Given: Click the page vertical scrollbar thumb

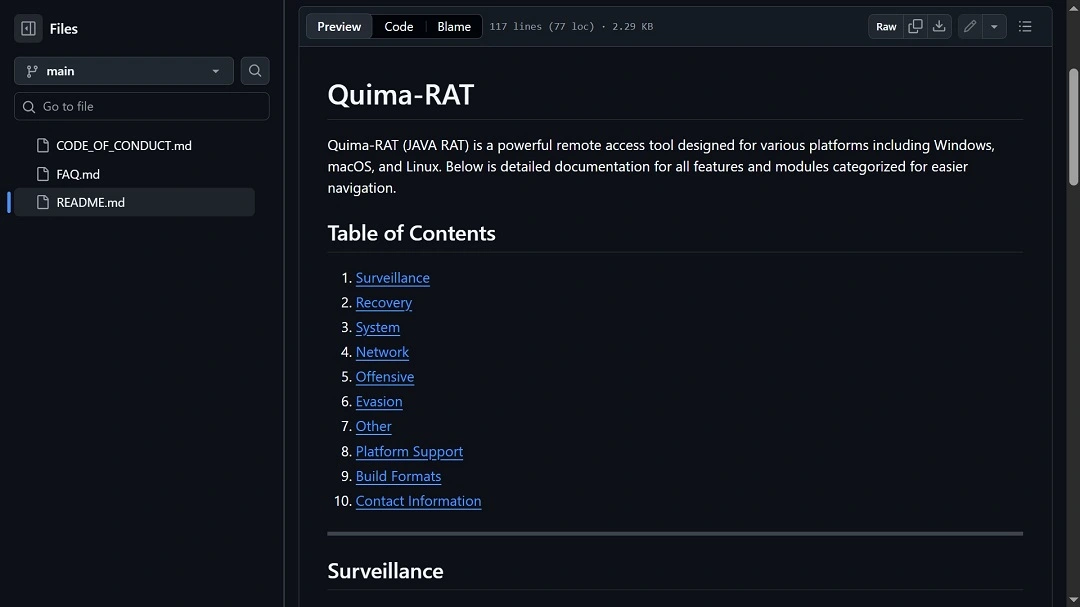Looking at the screenshot, I should point(1073,127).
